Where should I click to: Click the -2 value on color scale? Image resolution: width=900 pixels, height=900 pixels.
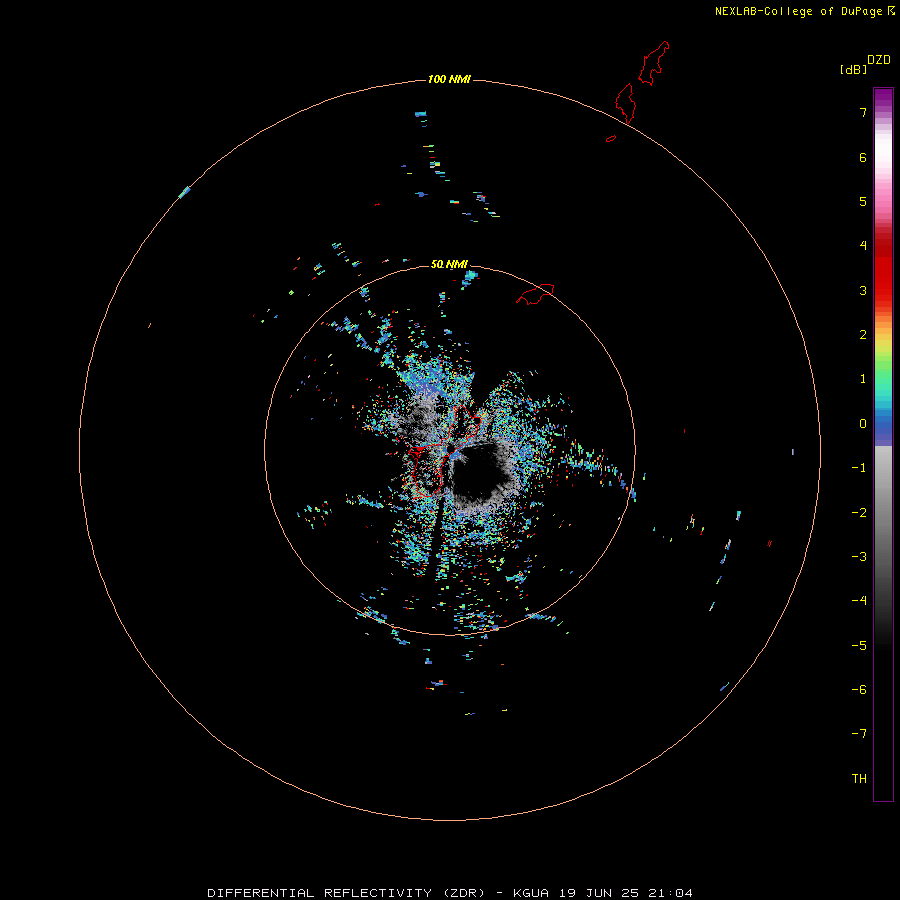pyautogui.click(x=859, y=513)
